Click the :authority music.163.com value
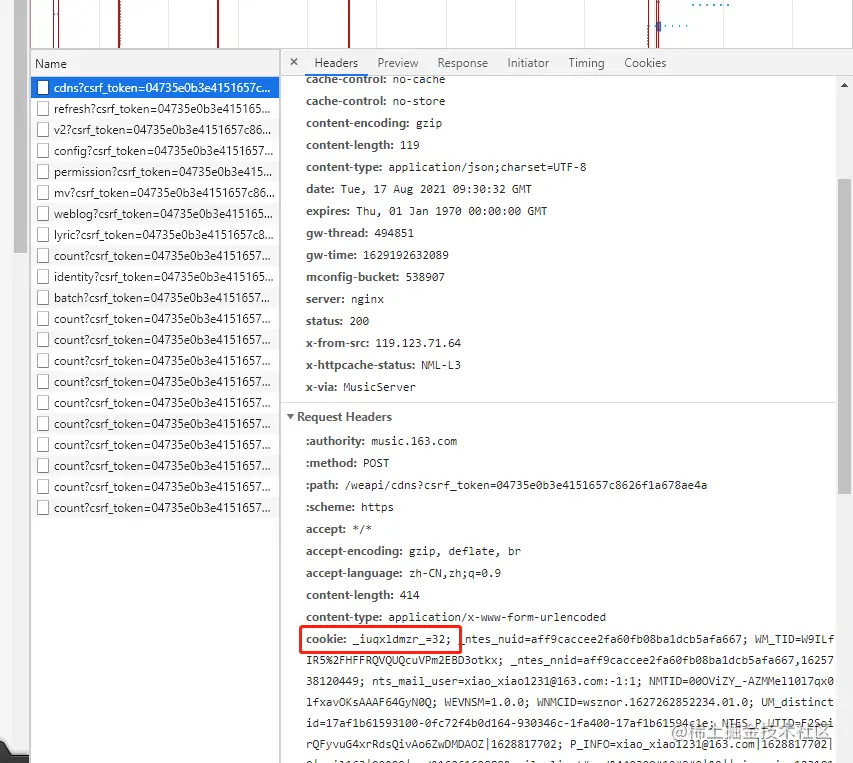 pos(414,442)
